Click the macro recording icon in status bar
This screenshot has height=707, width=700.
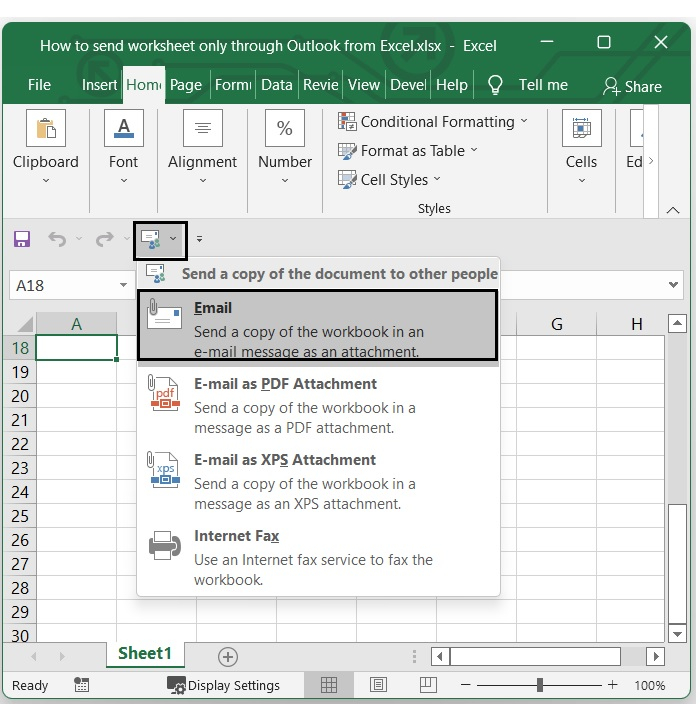(81, 685)
